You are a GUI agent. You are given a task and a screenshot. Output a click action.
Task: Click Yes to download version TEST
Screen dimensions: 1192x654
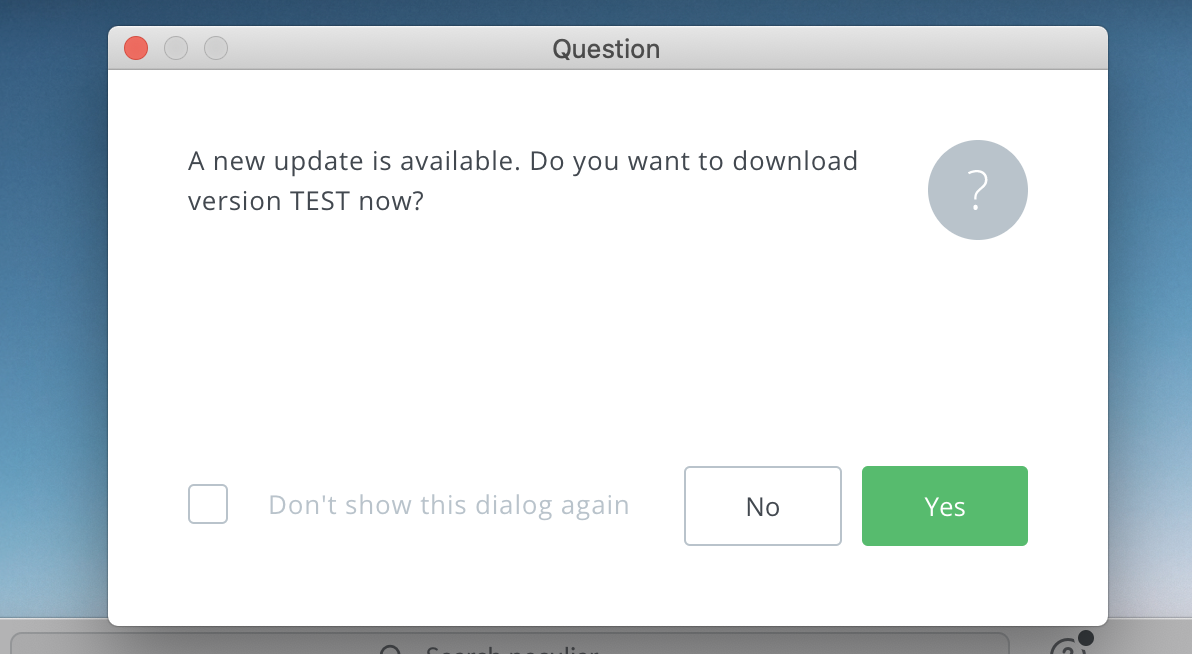click(944, 506)
